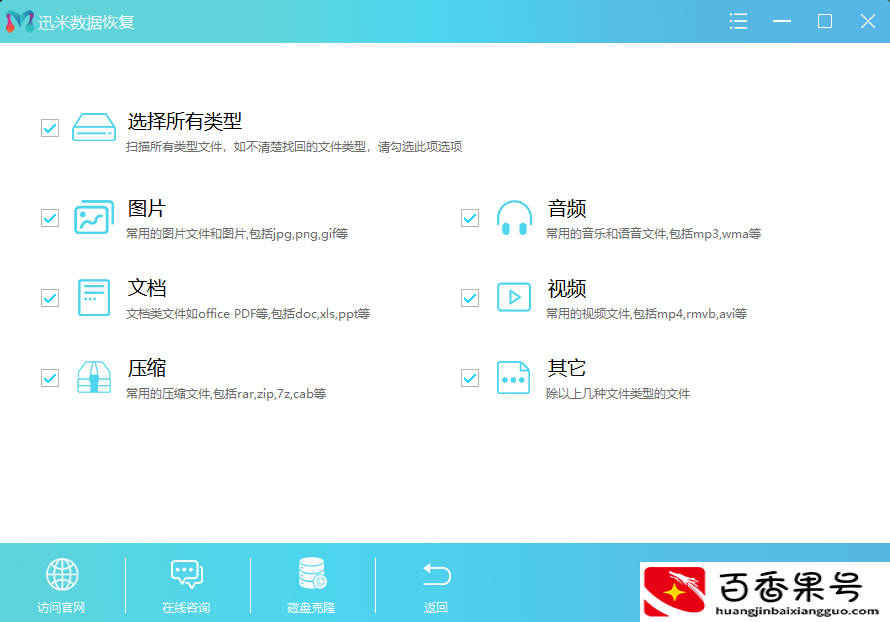Minimize the window
Screen dimensions: 890x622
pos(782,21)
